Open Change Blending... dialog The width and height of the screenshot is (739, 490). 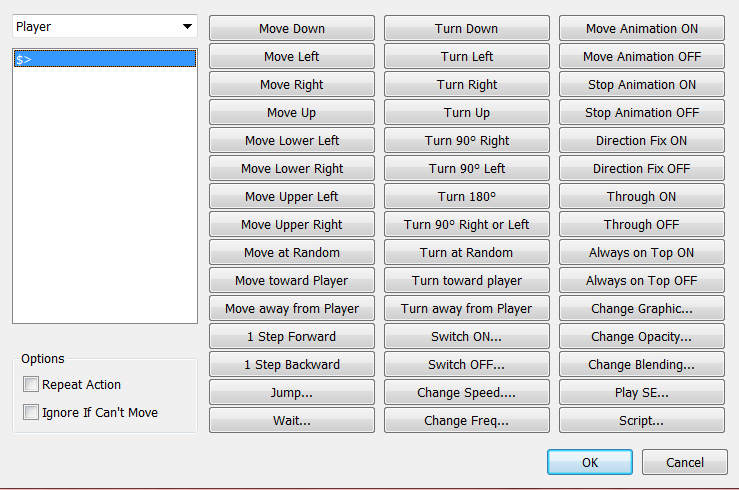click(641, 364)
